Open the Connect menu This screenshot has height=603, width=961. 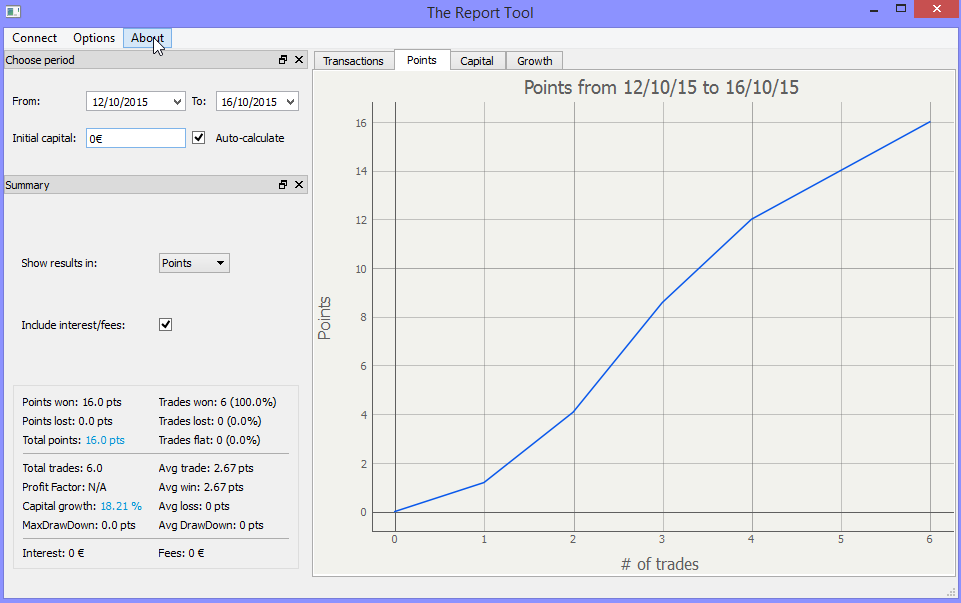[x=34, y=38]
